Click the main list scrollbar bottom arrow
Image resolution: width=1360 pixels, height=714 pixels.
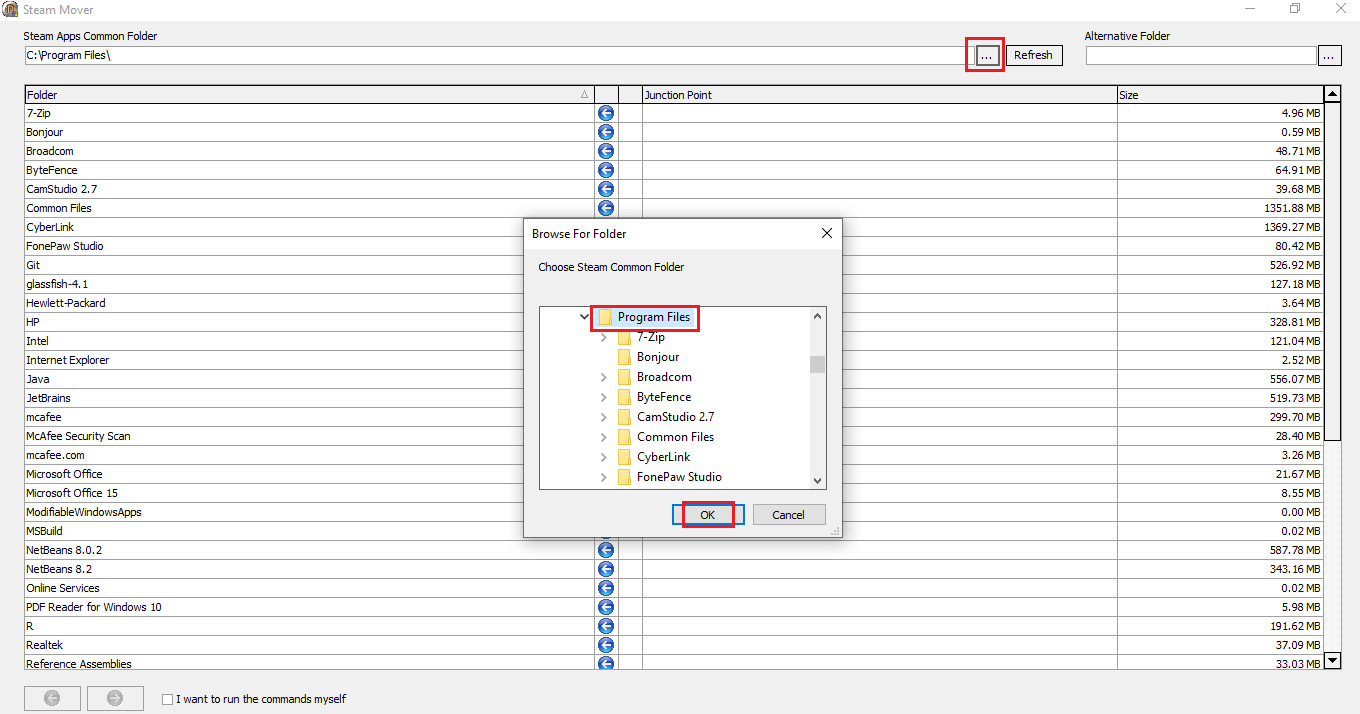point(1332,661)
